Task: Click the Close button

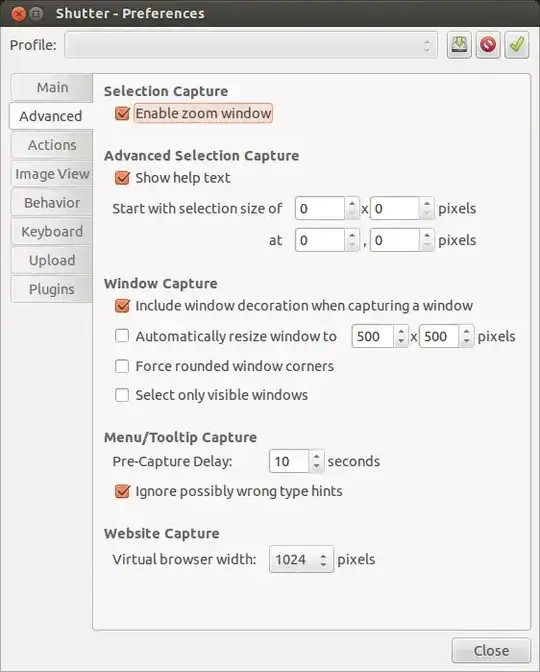Action: pos(491,651)
